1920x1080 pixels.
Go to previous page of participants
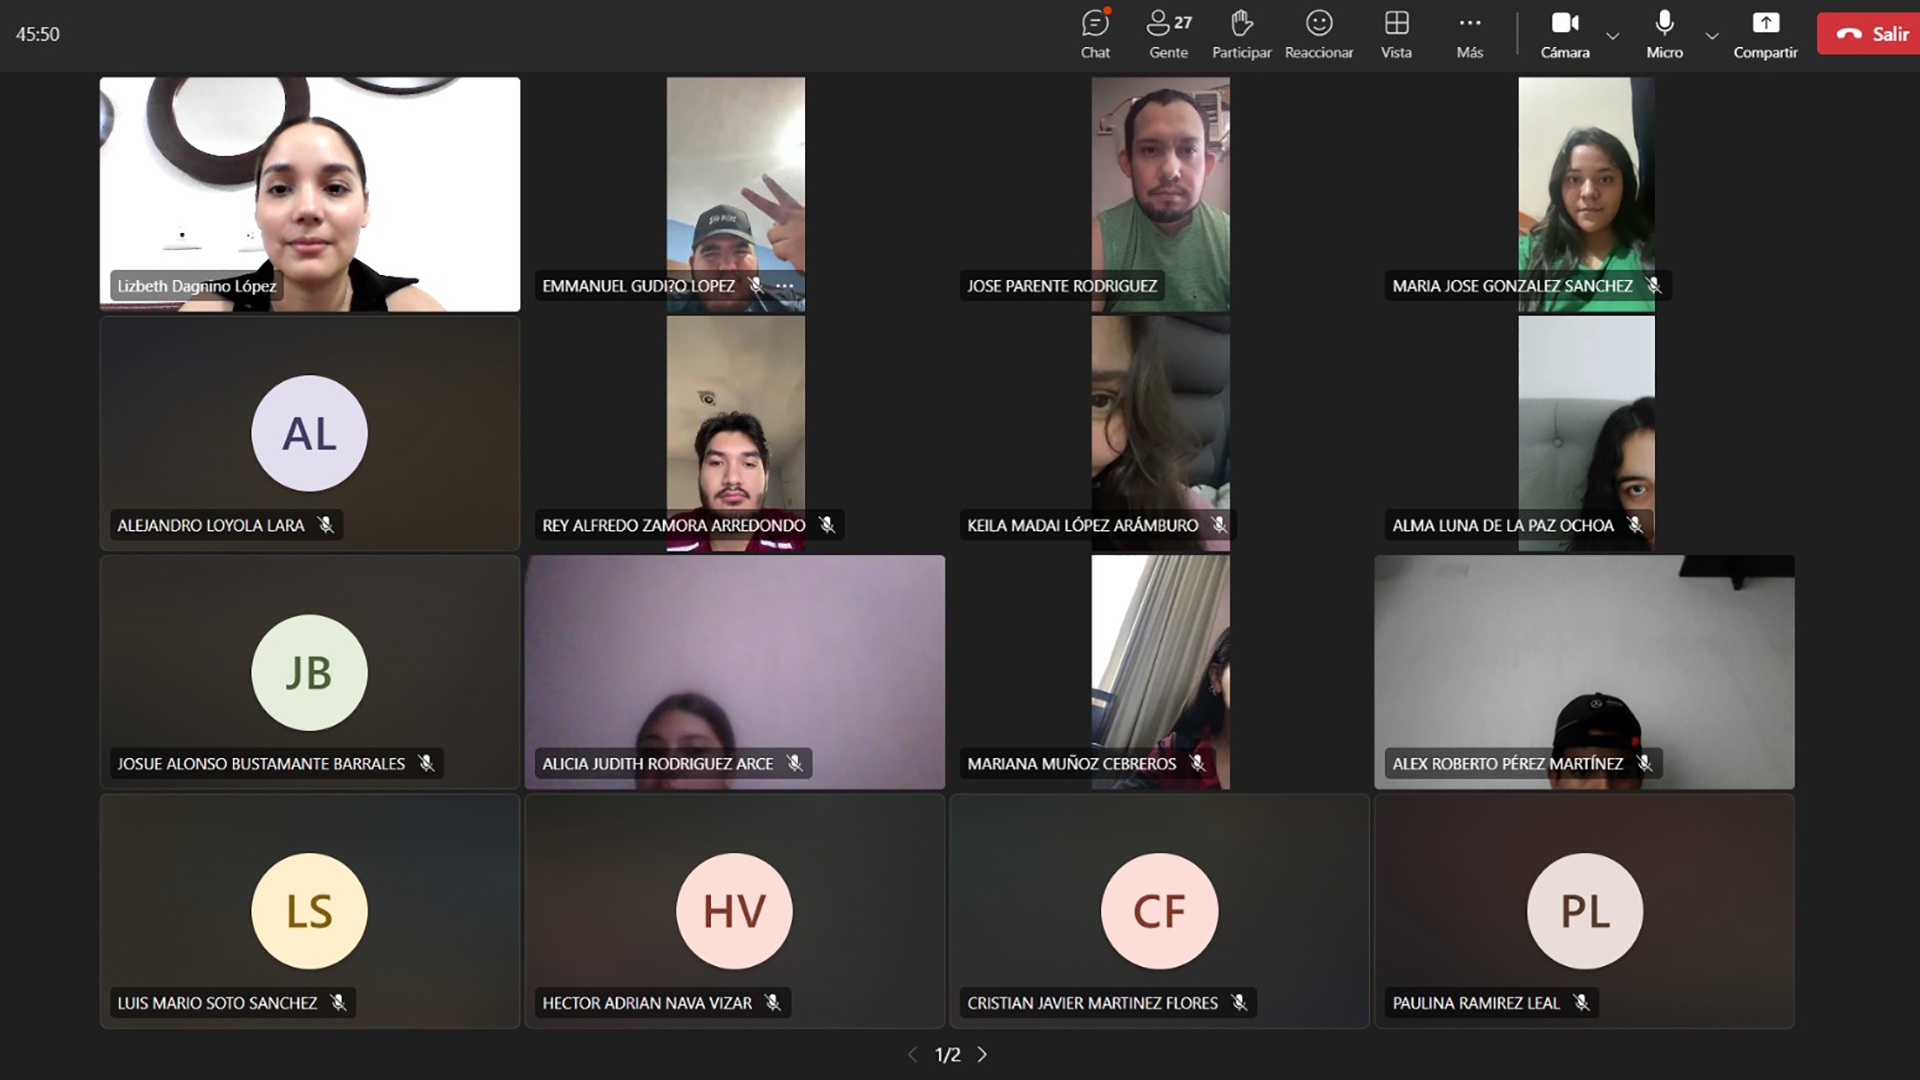912,1054
